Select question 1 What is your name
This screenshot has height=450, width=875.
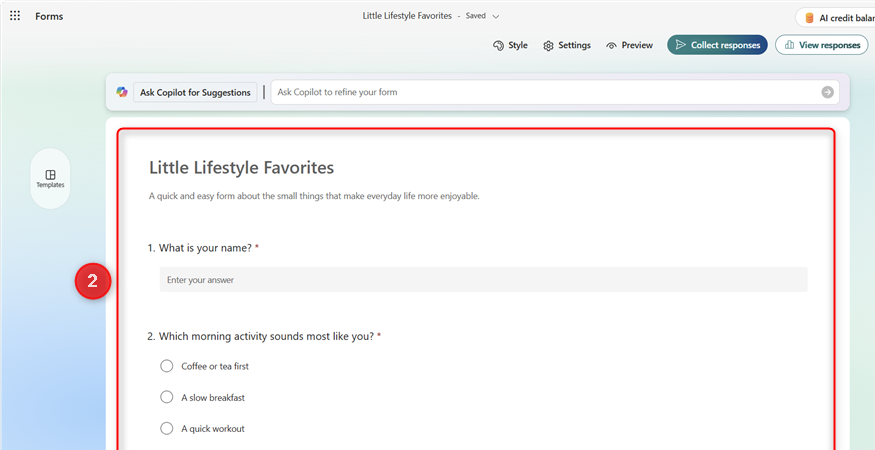[x=203, y=248]
